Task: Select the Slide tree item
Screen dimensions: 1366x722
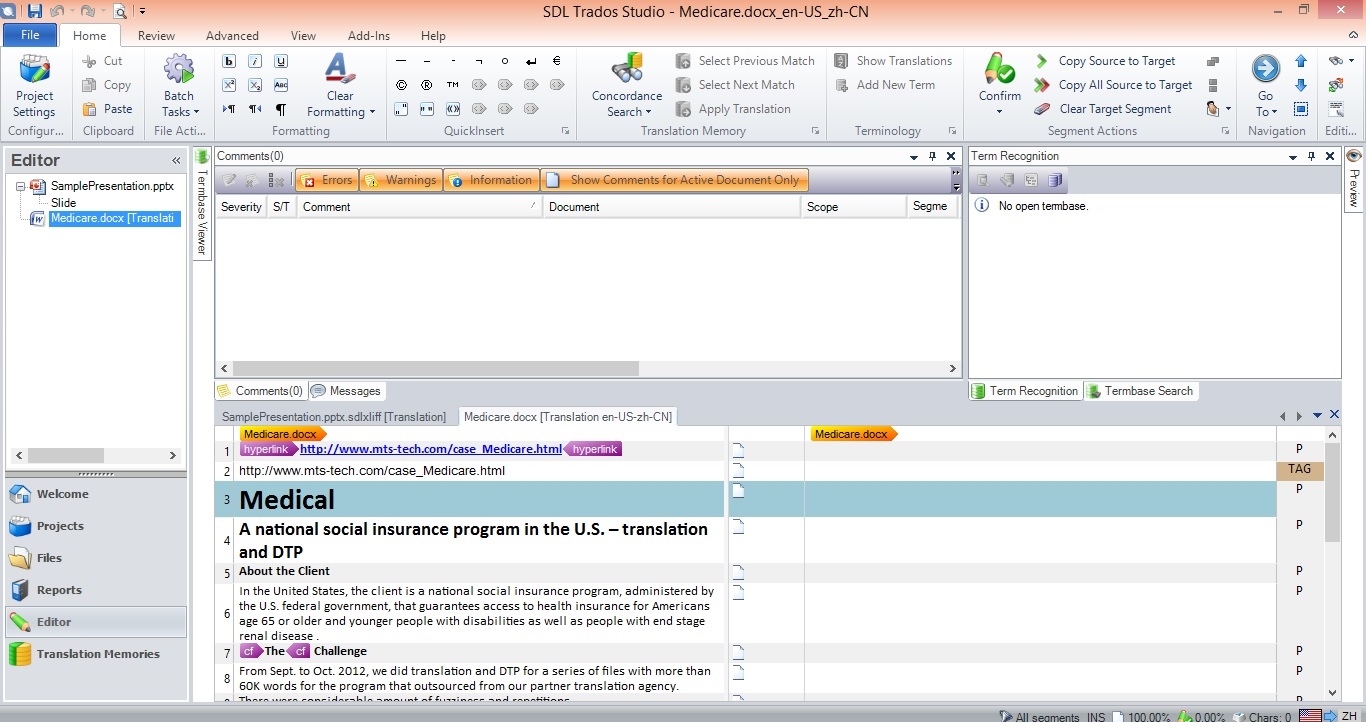Action: point(64,202)
